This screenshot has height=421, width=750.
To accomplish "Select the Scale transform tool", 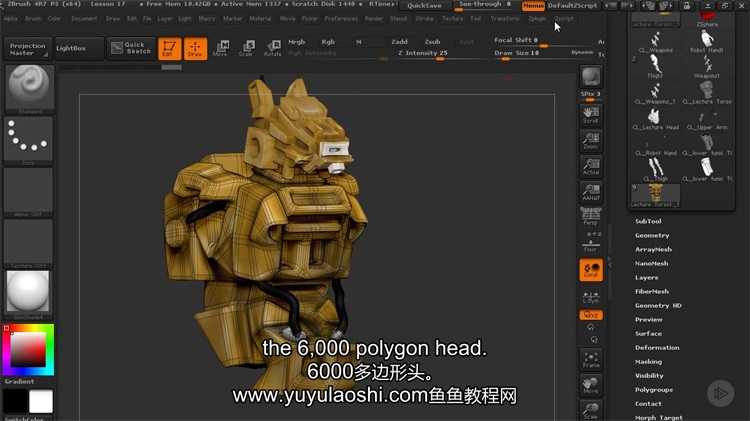I will 247,48.
